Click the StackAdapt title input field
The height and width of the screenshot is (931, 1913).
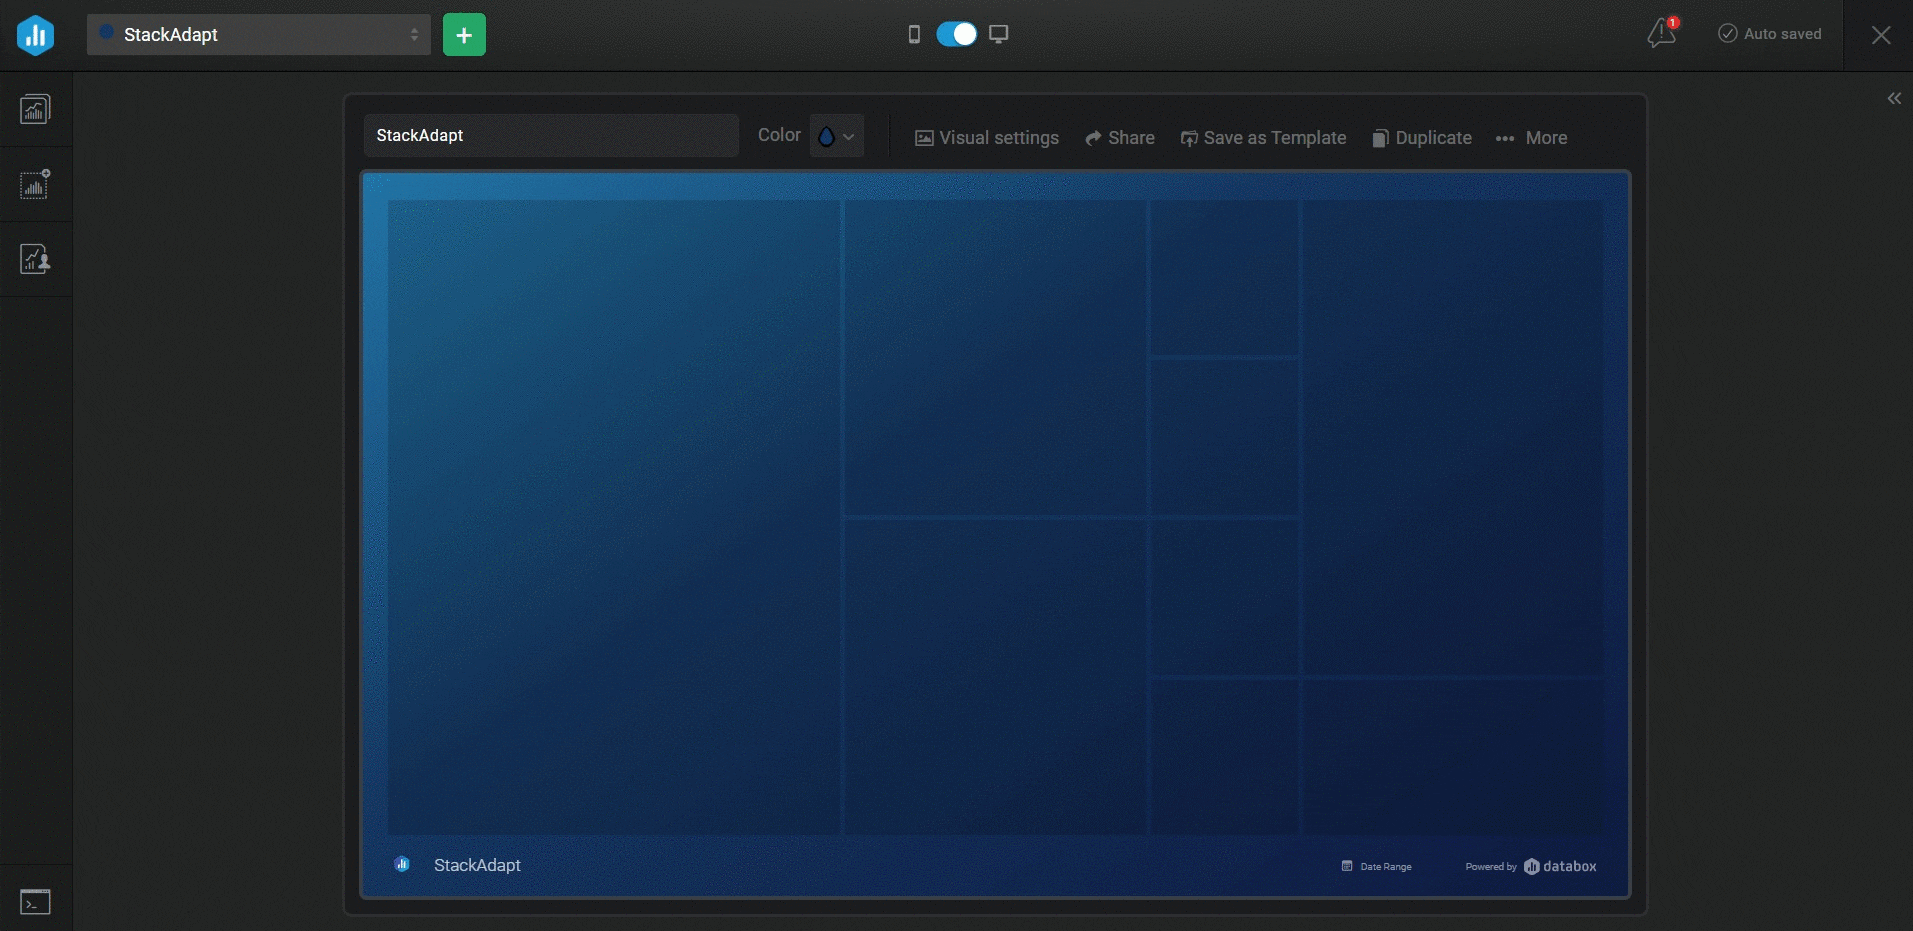550,136
